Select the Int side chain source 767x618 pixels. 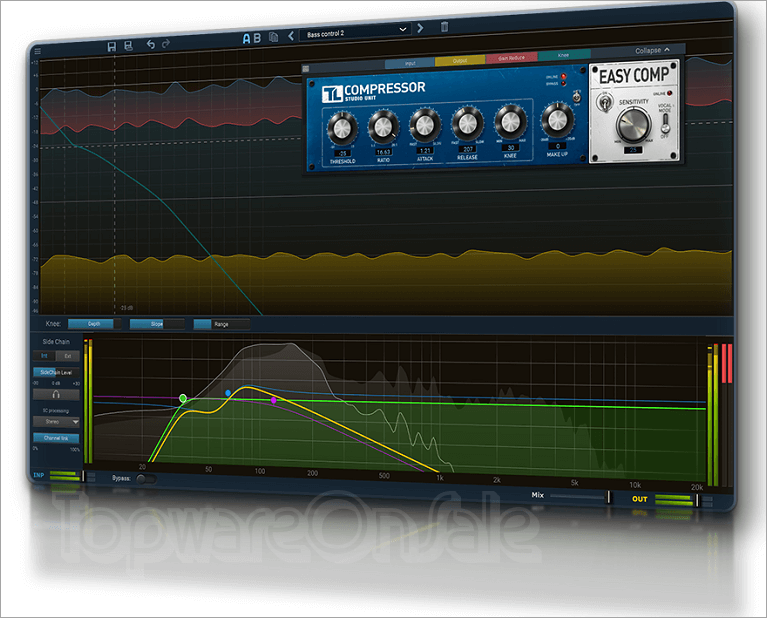click(44, 356)
